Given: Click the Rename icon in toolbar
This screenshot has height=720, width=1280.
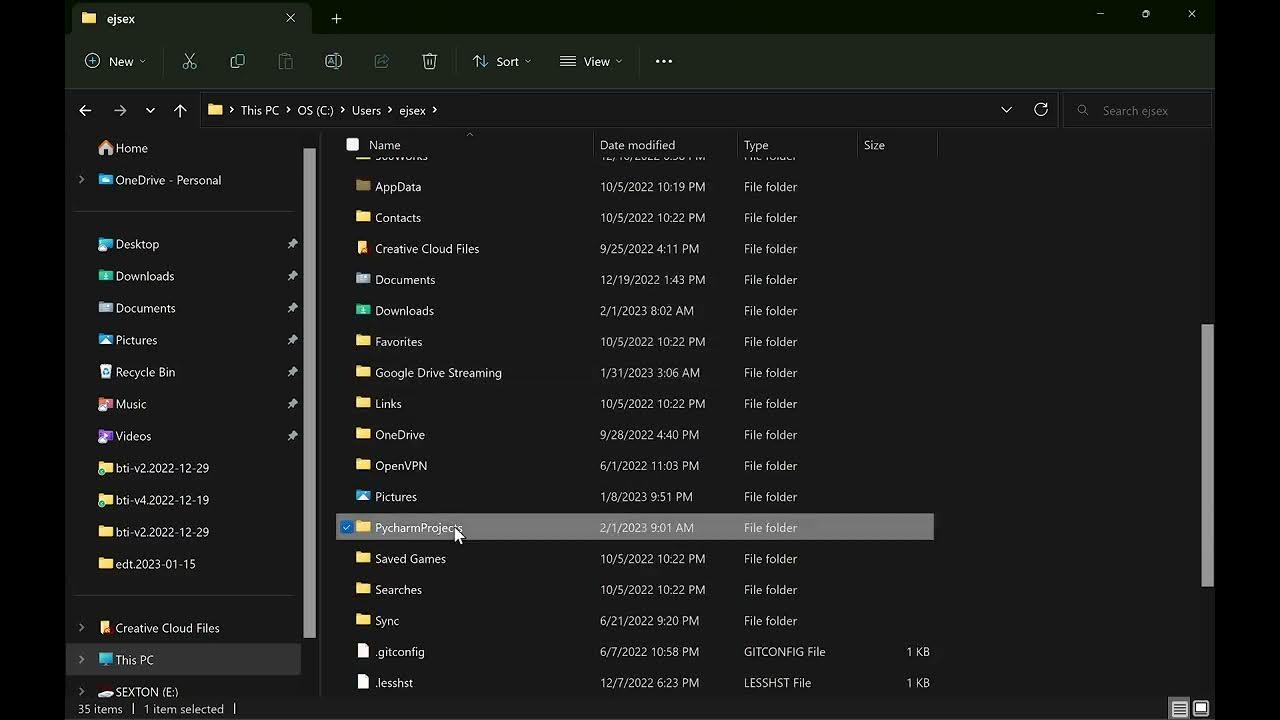Looking at the screenshot, I should pyautogui.click(x=333, y=61).
